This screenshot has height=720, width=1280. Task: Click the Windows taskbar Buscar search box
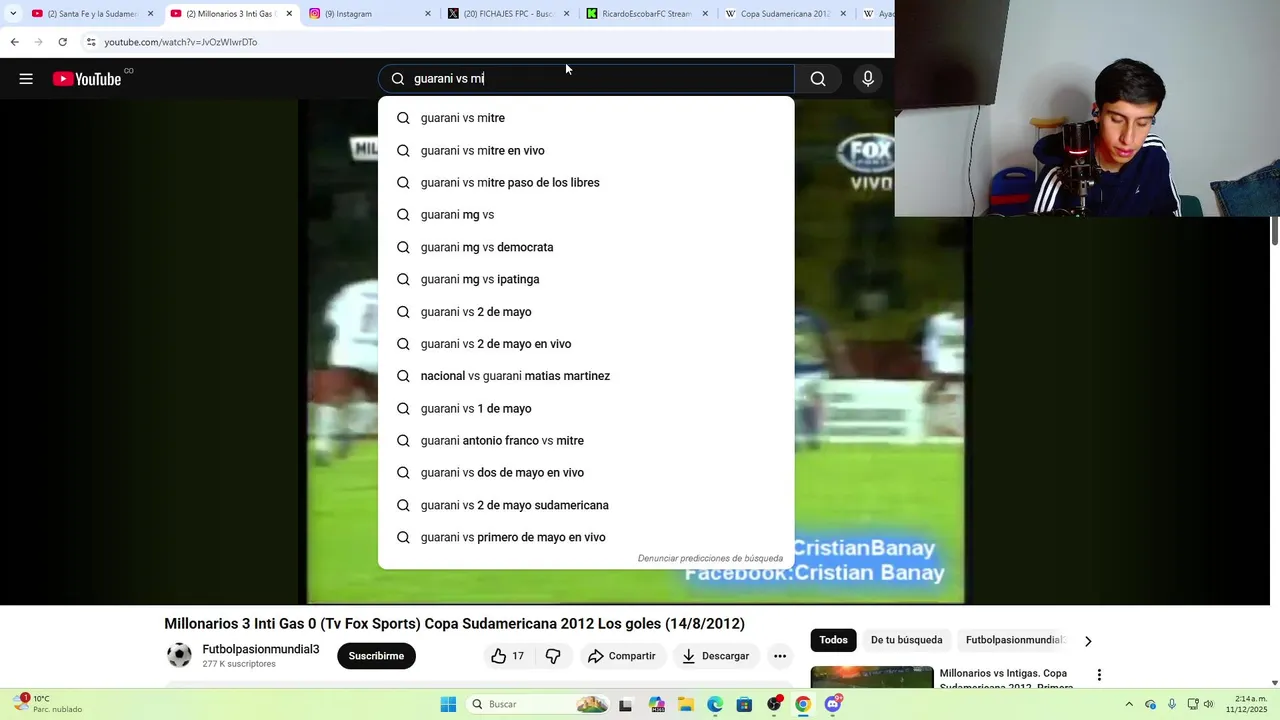[x=538, y=704]
